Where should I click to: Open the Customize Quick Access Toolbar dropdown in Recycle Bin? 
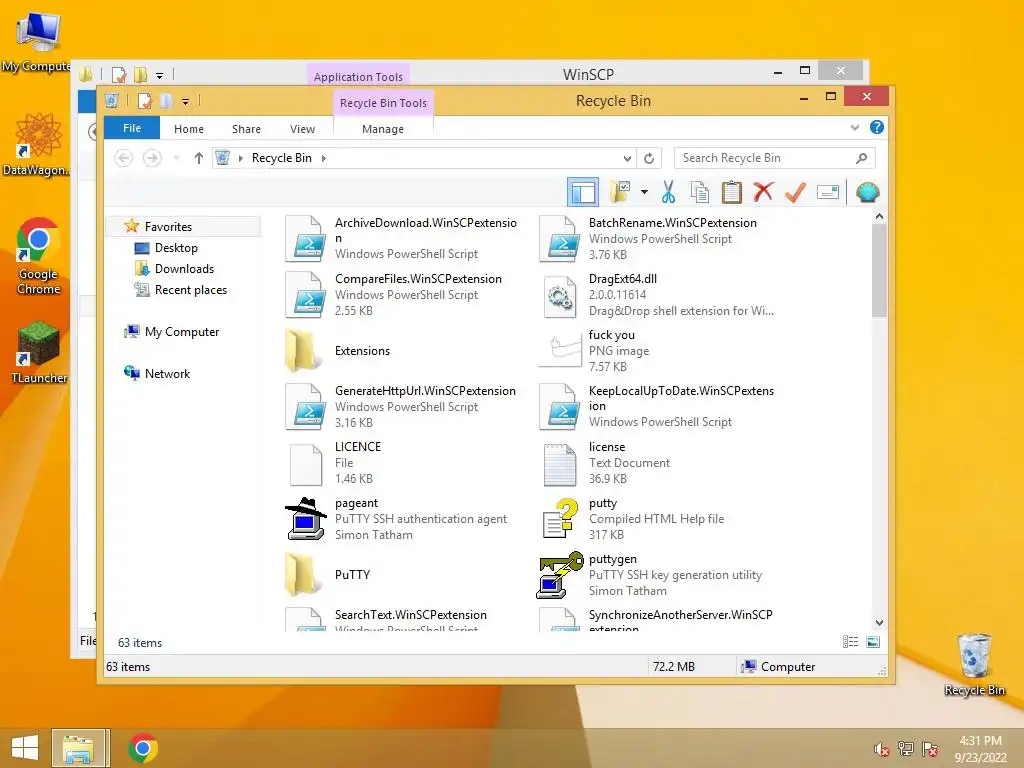tap(185, 102)
